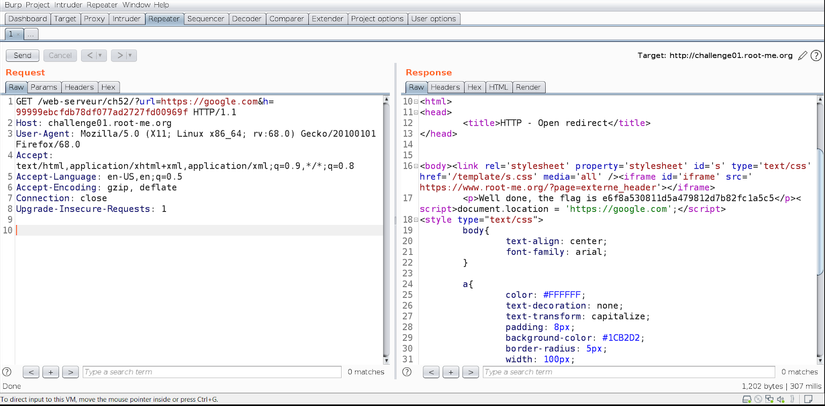
Task: Switch to the Proxy tab
Action: click(x=94, y=19)
